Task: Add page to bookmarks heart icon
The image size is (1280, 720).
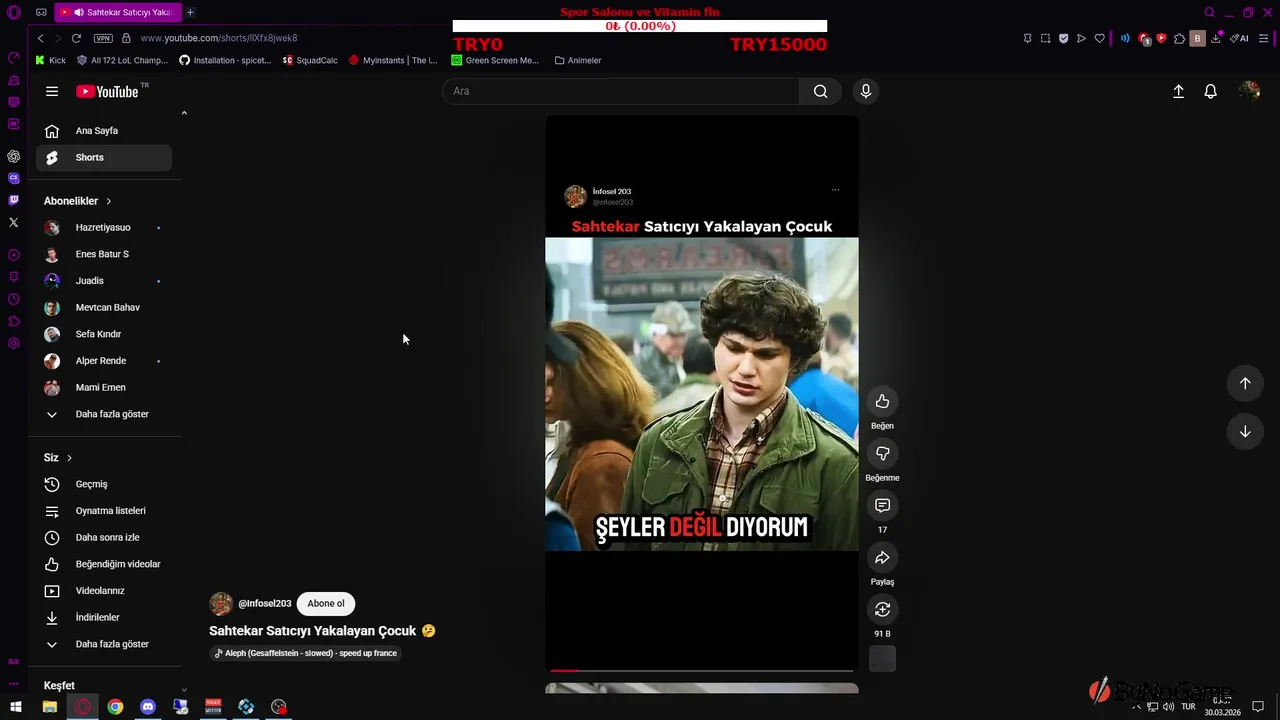Action: pos(1099,38)
